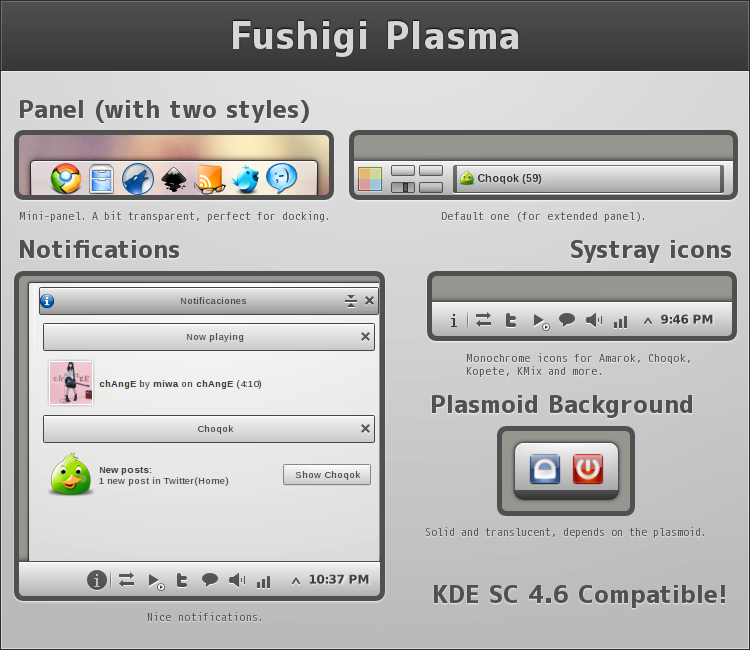Select the Choqok (59) taskbar entry
750x650 pixels.
[x=587, y=179]
